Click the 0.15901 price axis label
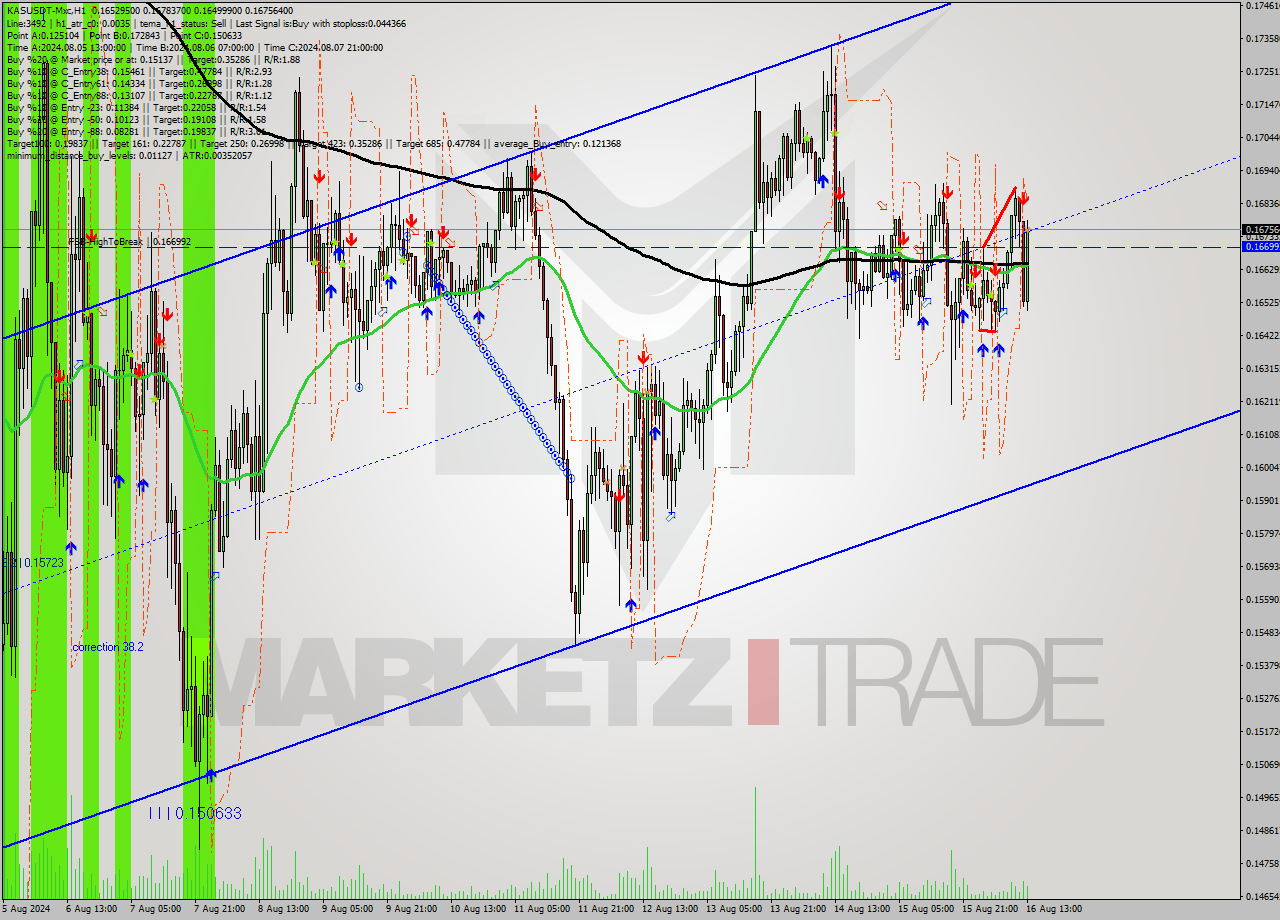This screenshot has width=1280, height=920. [x=1262, y=501]
